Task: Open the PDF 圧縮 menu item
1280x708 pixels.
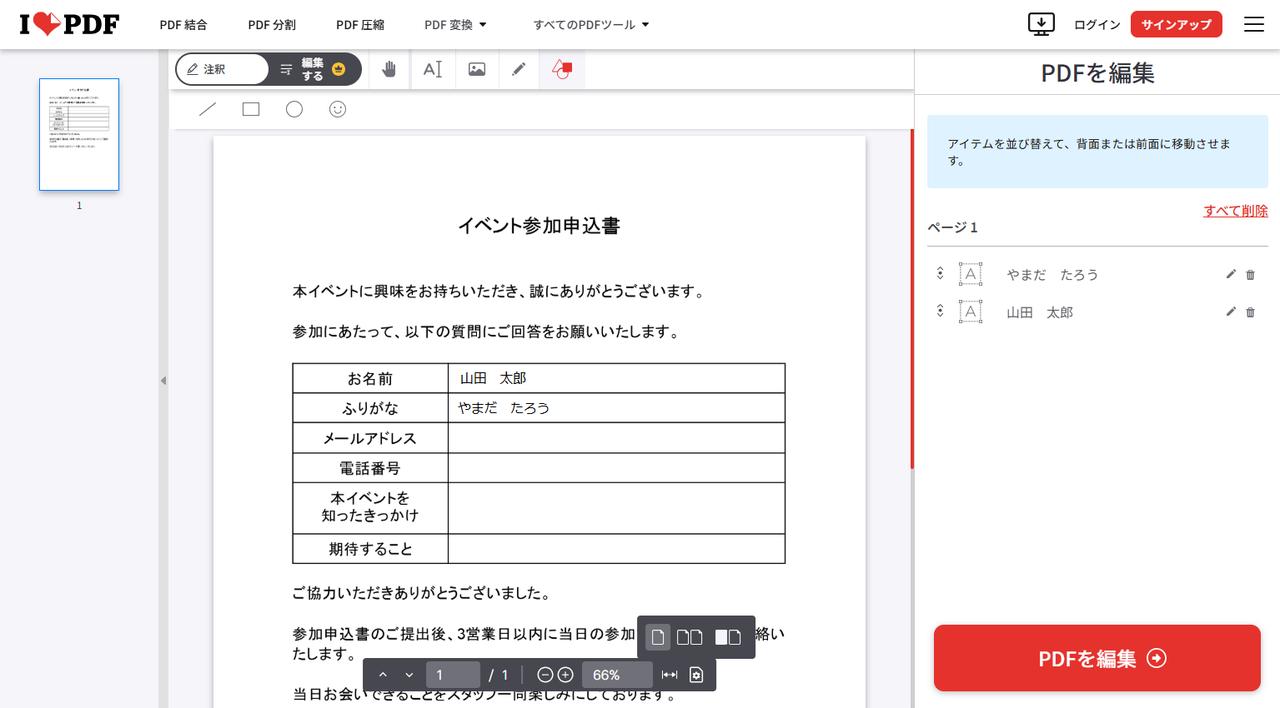Action: coord(360,25)
